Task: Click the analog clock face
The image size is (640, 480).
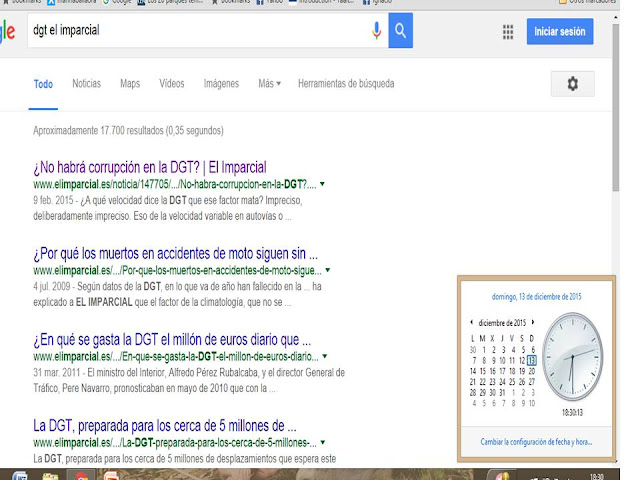Action: pos(573,357)
